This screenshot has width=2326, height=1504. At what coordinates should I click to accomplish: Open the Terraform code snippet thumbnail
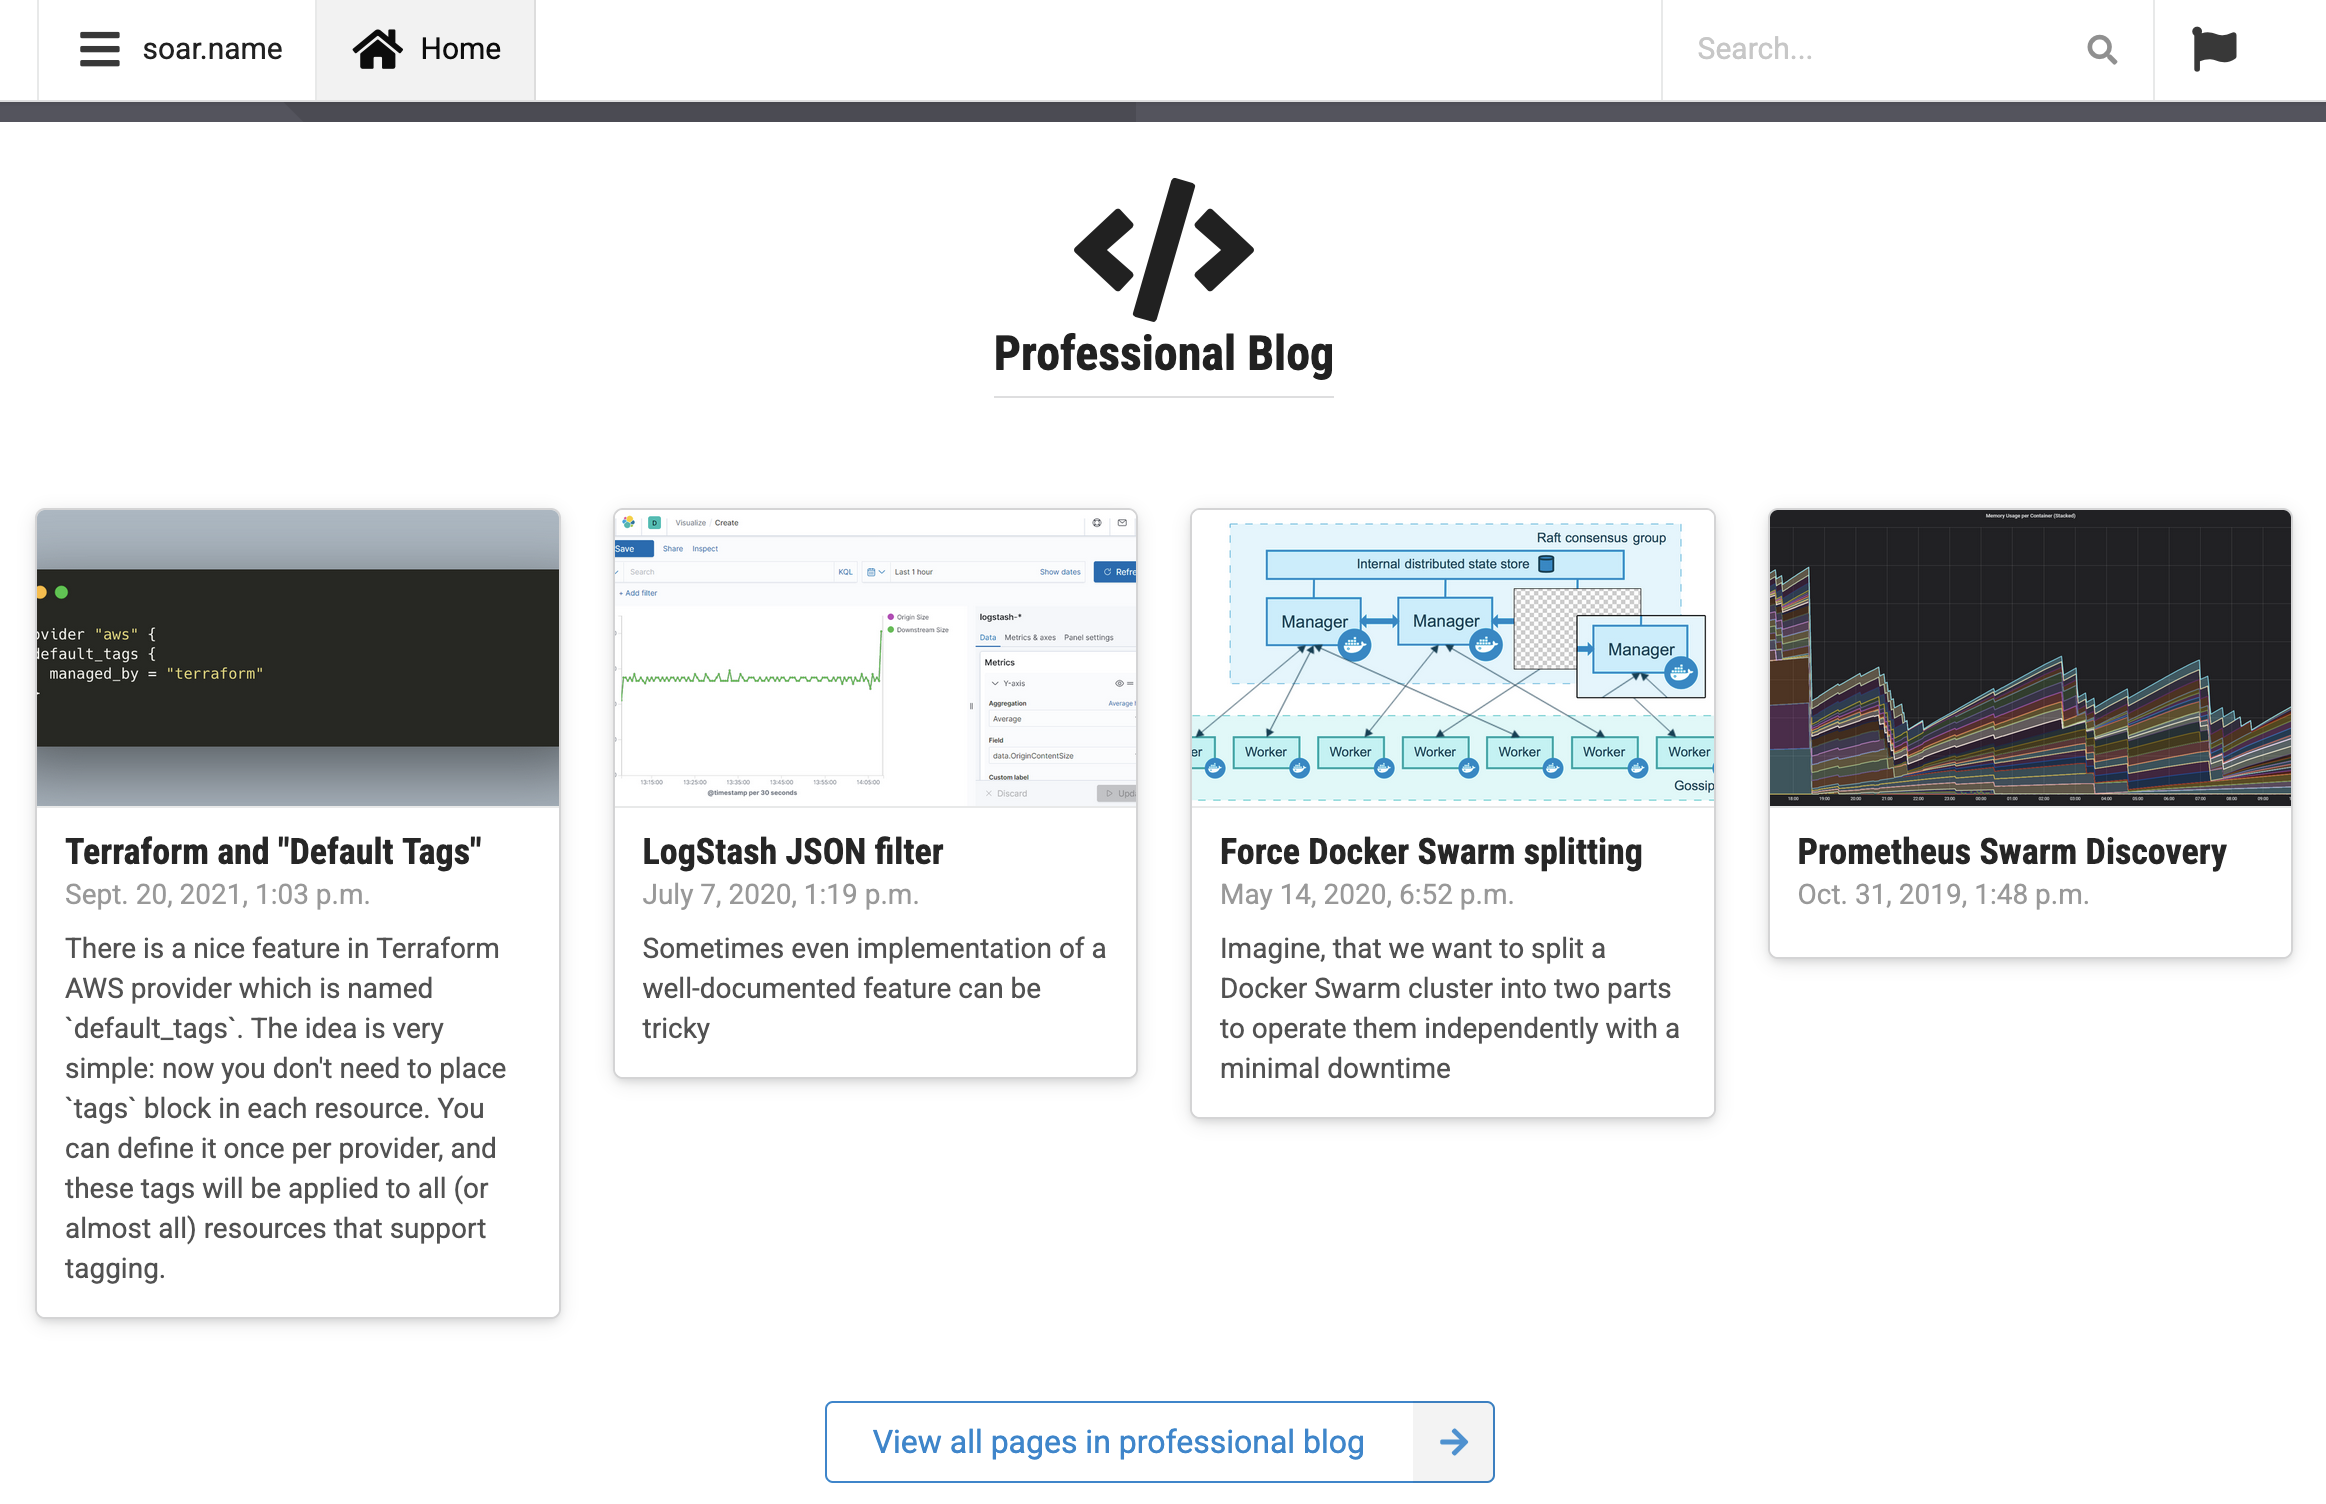pos(298,658)
